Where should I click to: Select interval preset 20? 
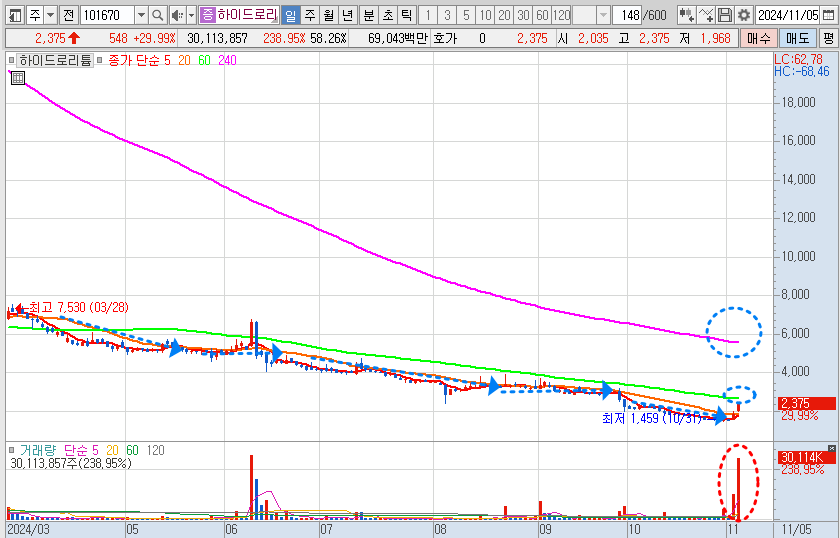tap(505, 15)
